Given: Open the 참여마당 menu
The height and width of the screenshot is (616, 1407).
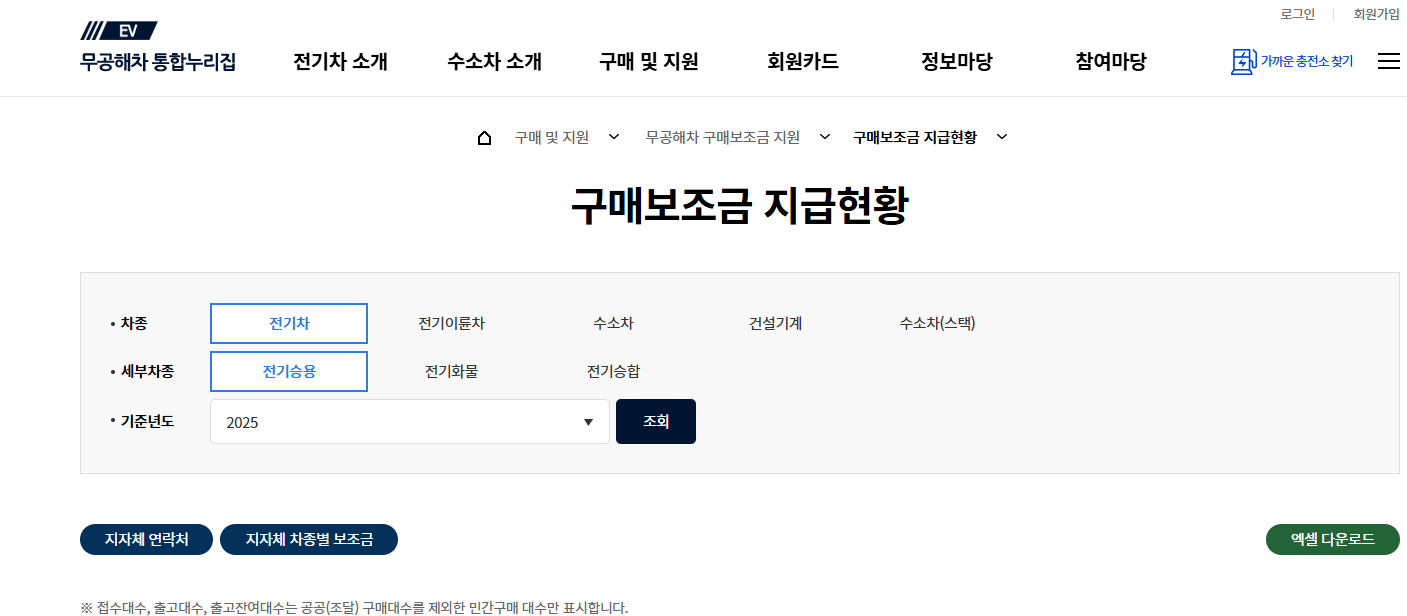Looking at the screenshot, I should tap(1109, 61).
